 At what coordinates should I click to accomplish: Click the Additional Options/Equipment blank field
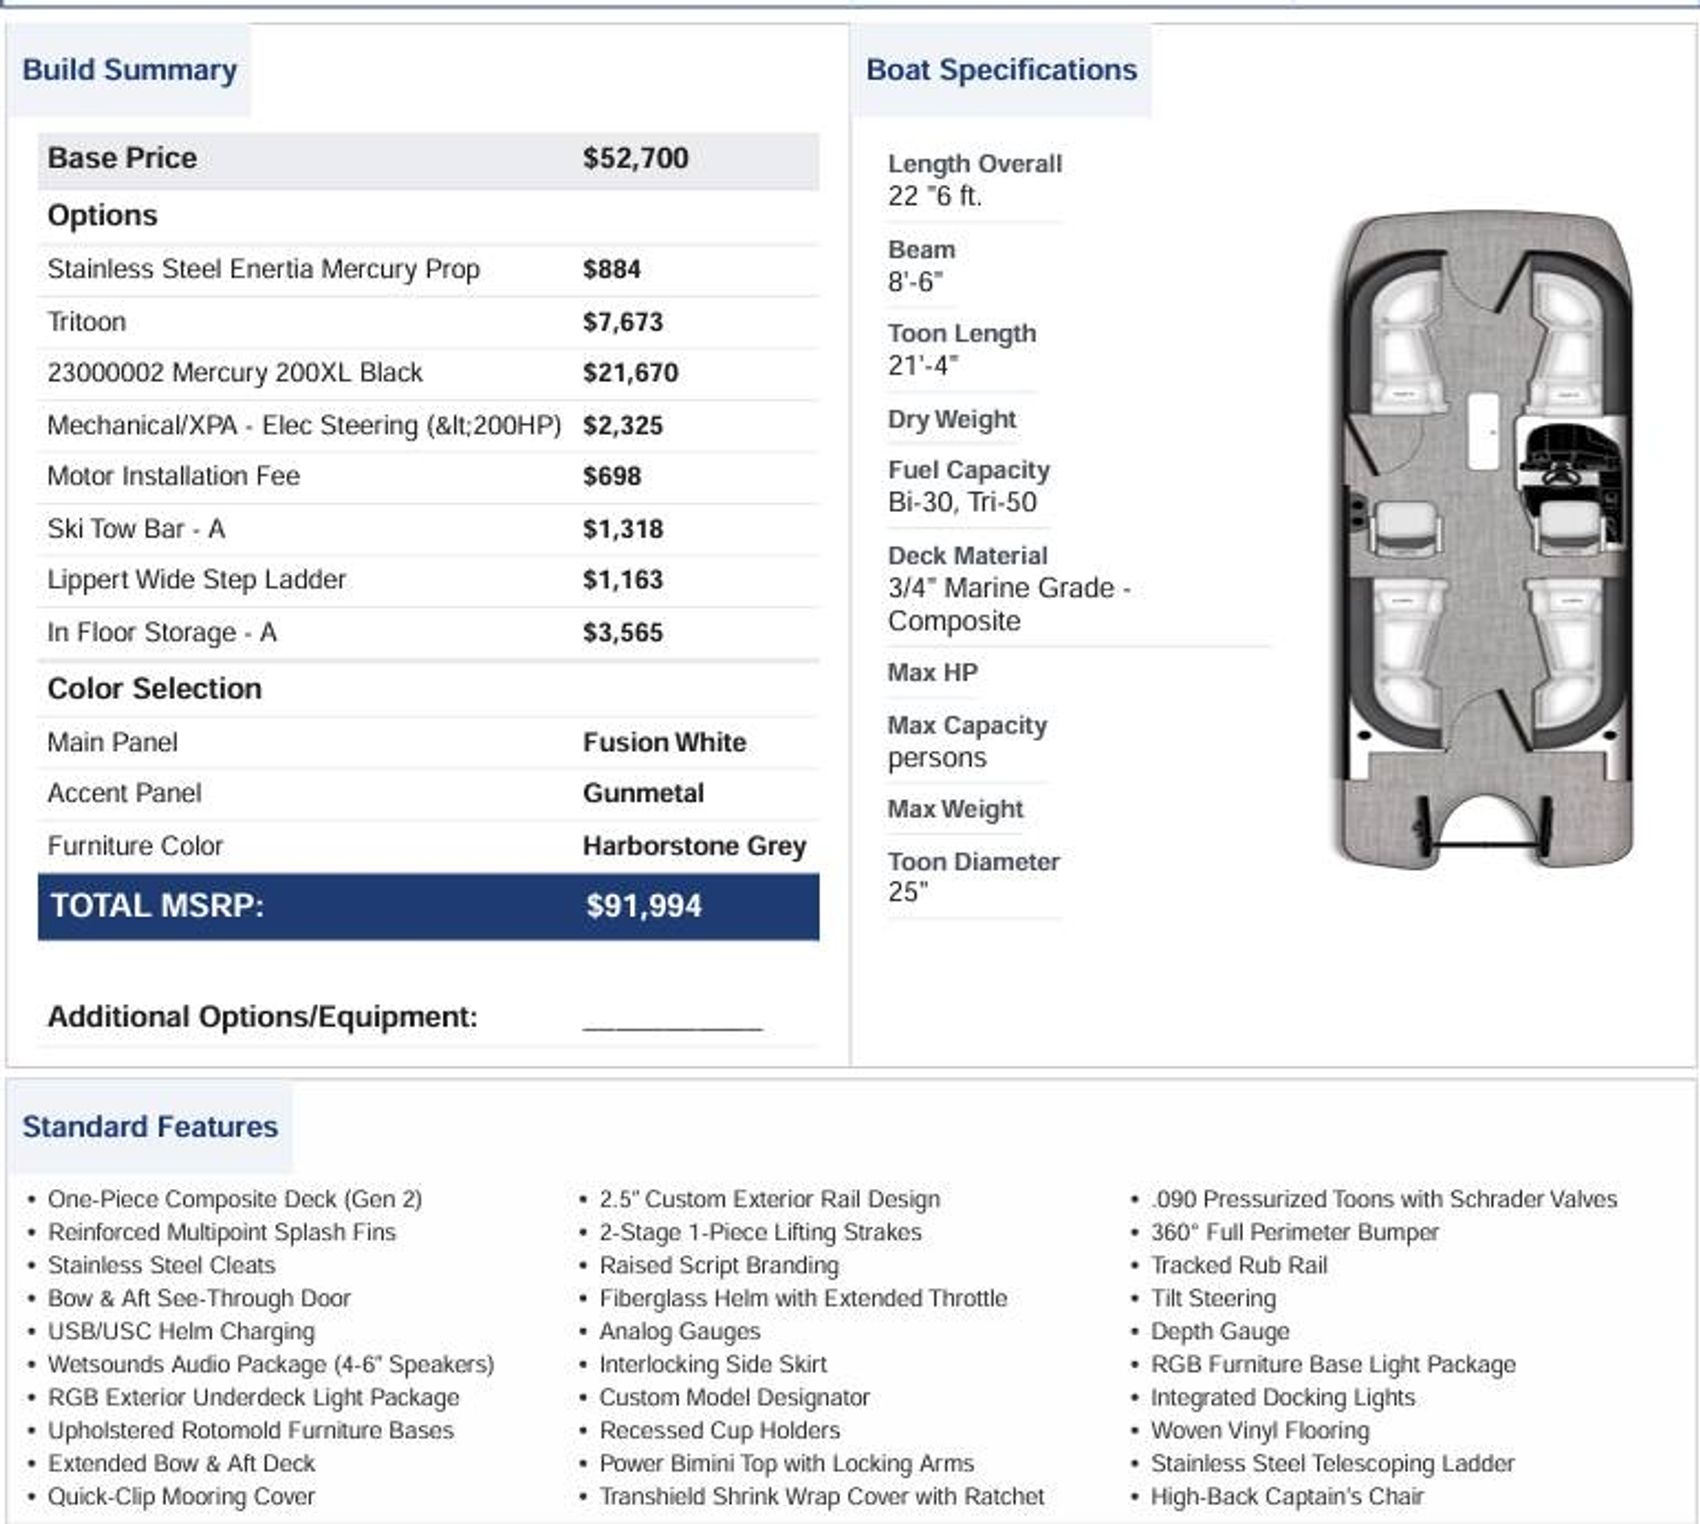[672, 1020]
